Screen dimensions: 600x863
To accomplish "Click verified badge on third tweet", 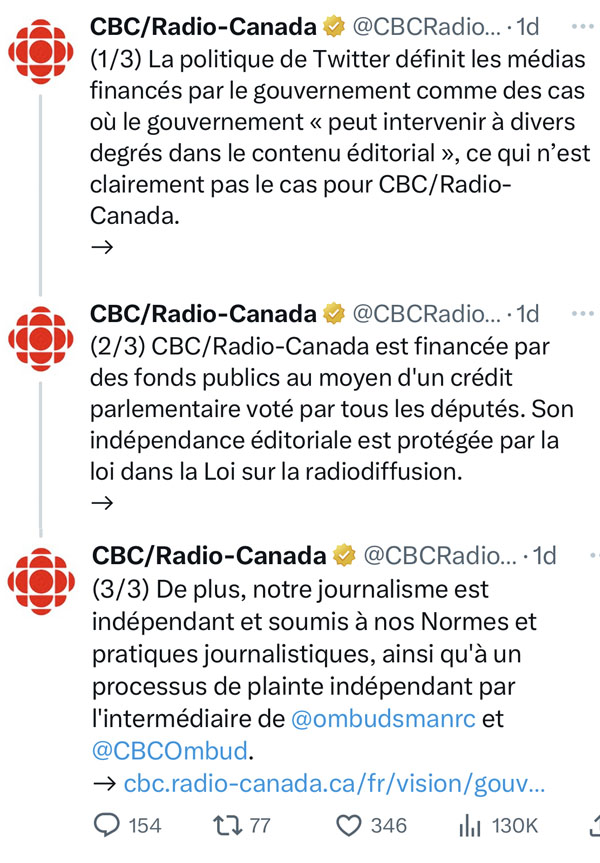I will point(345,555).
